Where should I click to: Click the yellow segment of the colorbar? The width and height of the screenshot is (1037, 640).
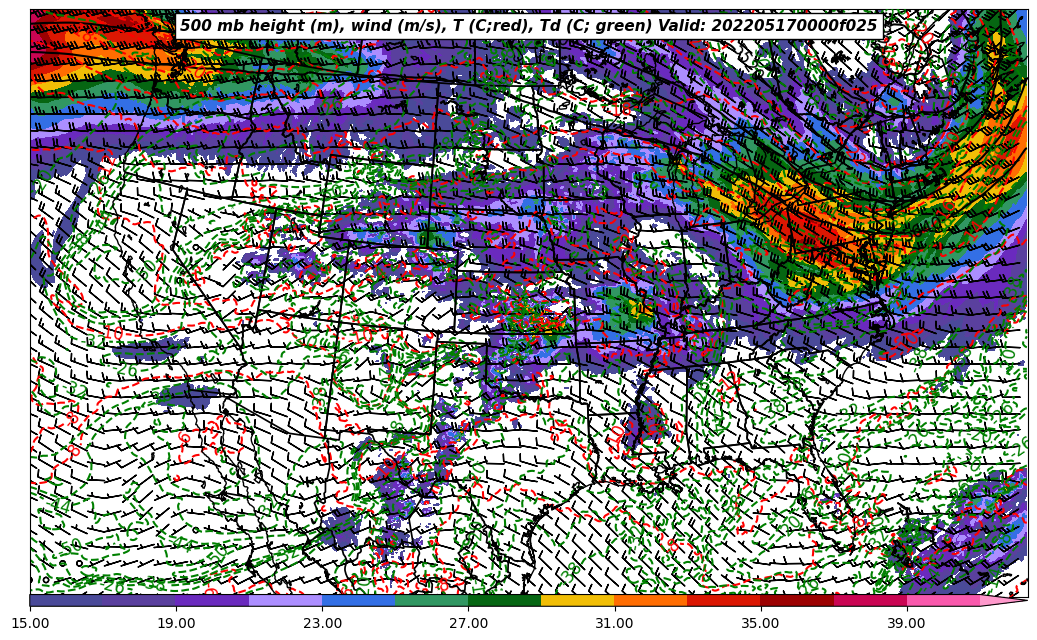pyautogui.click(x=577, y=600)
